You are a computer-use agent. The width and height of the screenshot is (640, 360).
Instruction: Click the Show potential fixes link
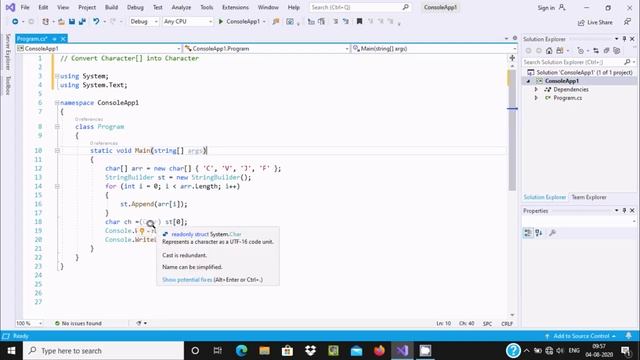(x=187, y=280)
